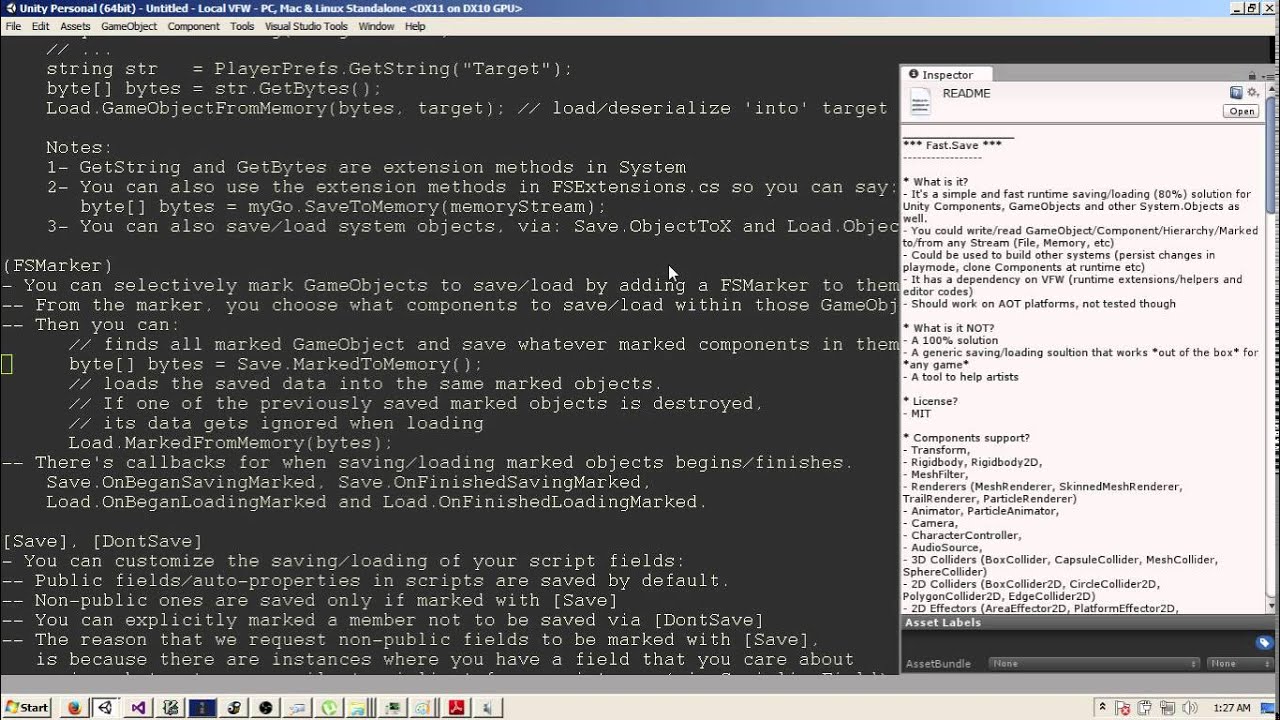The width and height of the screenshot is (1280, 720).
Task: Click the 1:27 AM taskbar clock
Action: (x=1232, y=708)
